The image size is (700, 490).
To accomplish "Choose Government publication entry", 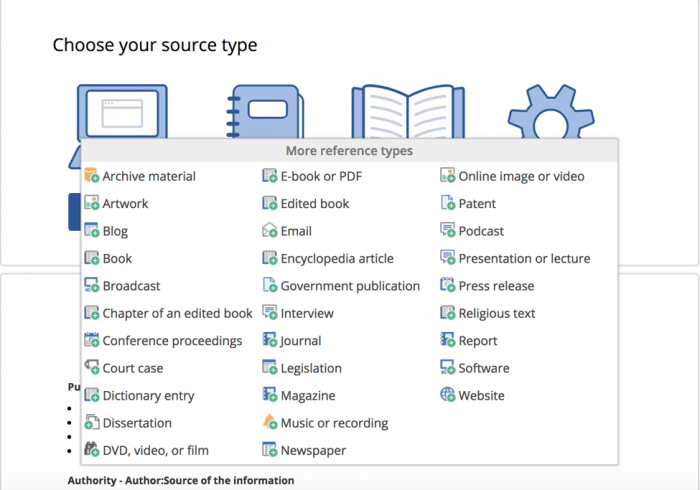I will [x=350, y=286].
